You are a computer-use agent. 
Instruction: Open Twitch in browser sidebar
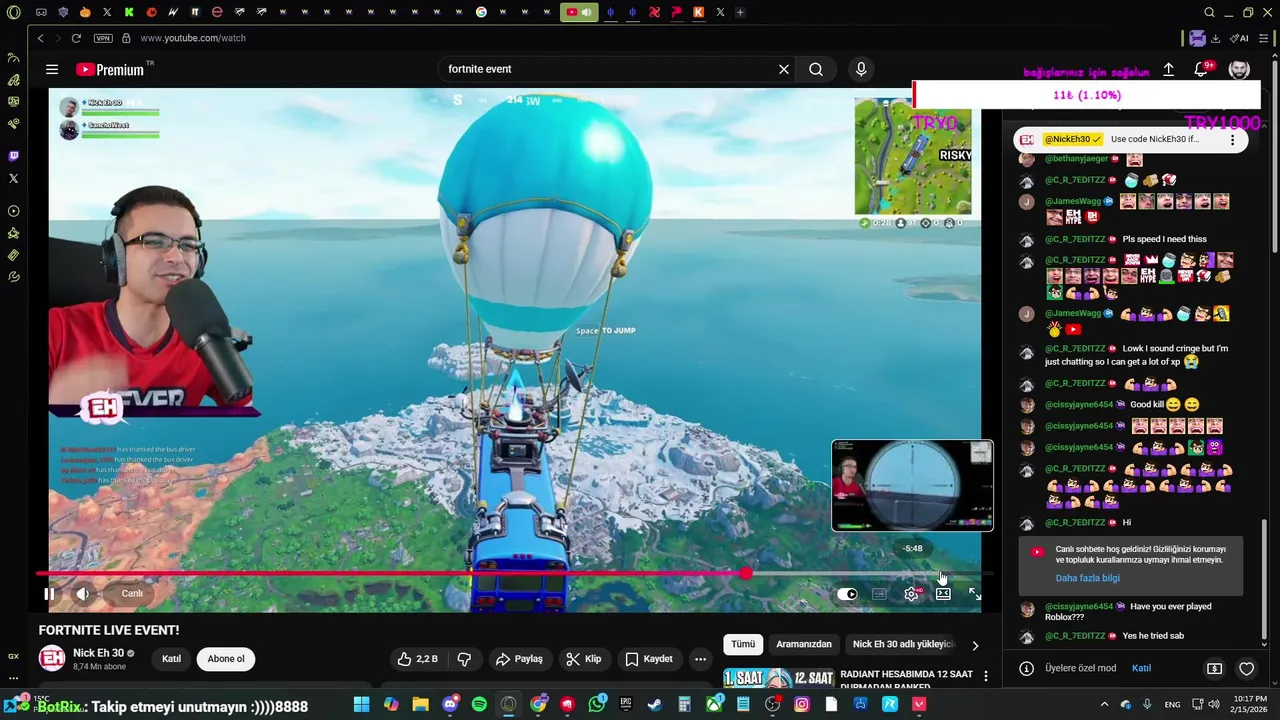(13, 156)
